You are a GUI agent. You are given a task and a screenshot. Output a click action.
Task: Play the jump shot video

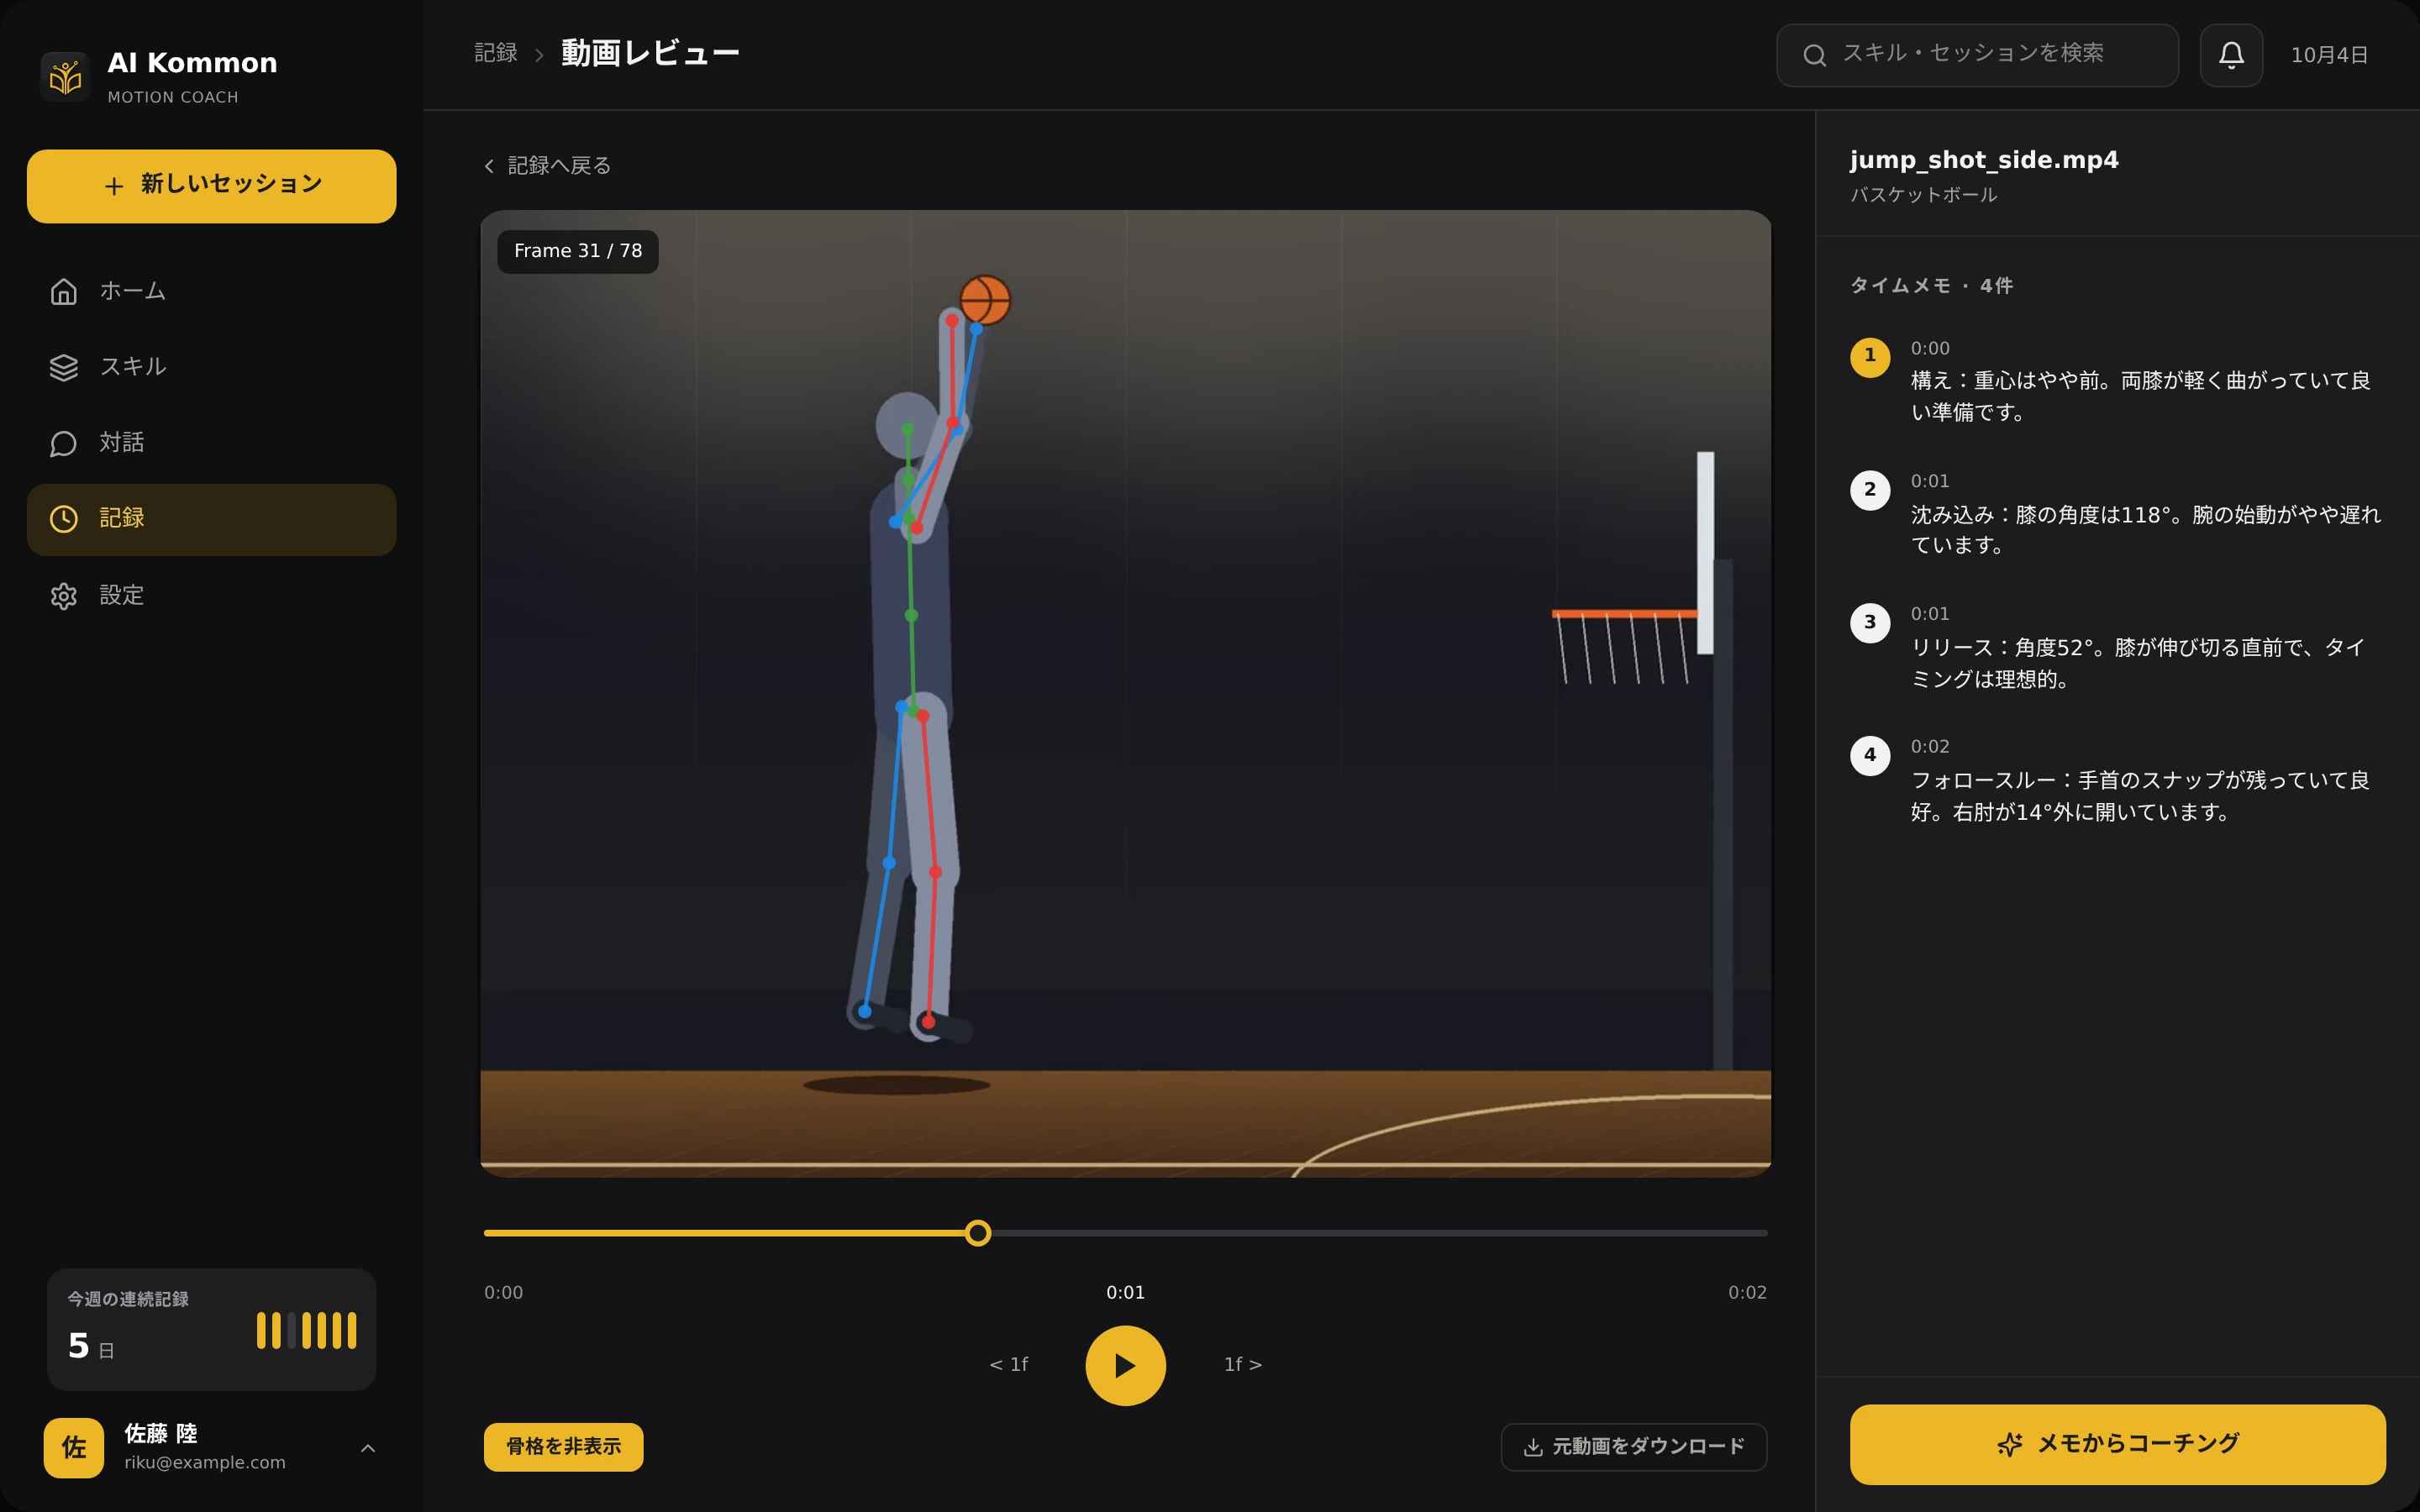1125,1365
